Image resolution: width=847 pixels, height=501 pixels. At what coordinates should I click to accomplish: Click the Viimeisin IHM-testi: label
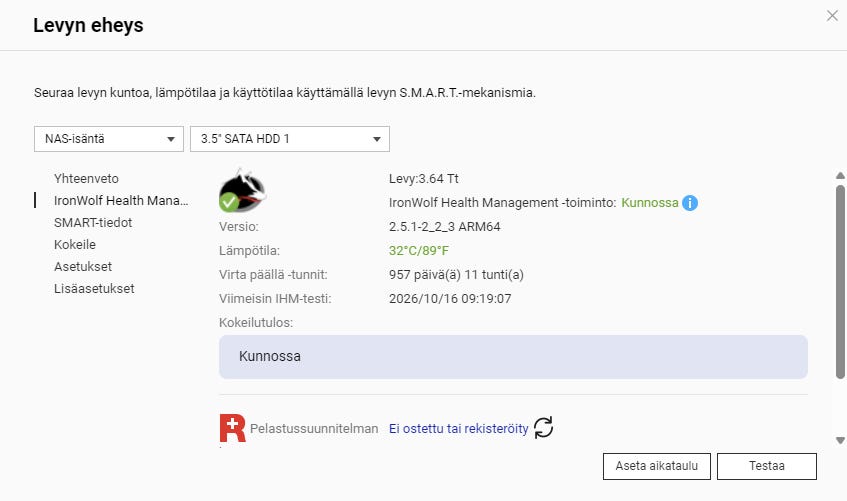point(275,299)
